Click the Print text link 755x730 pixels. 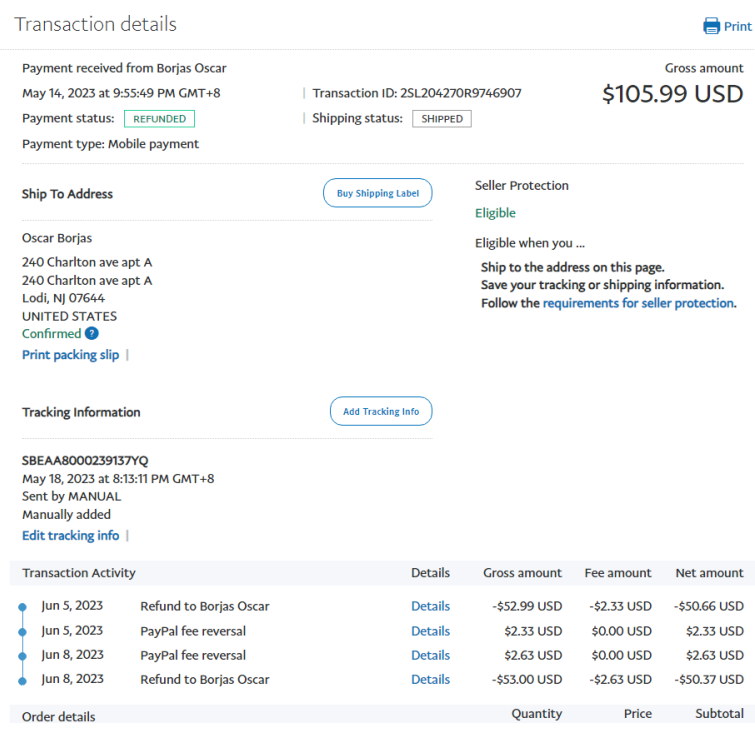(x=738, y=27)
